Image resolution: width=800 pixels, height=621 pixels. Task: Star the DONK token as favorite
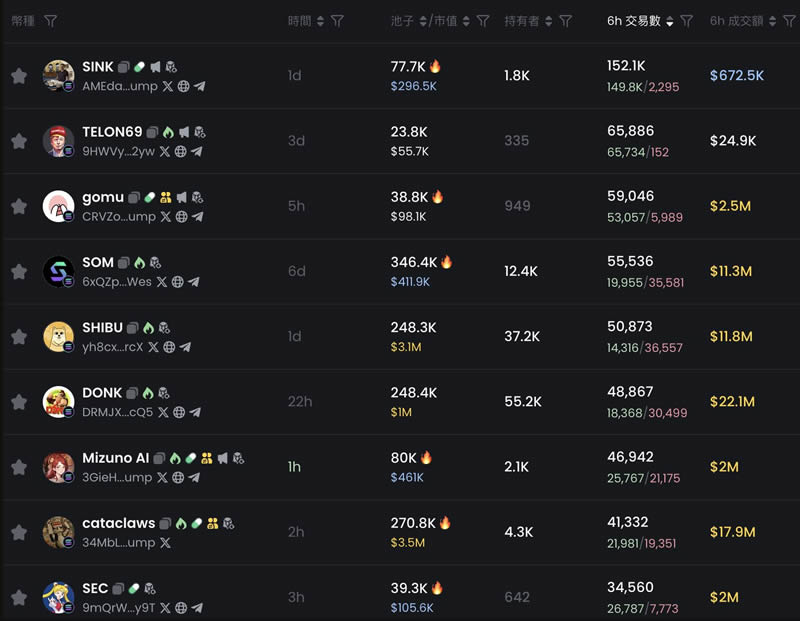(x=19, y=402)
